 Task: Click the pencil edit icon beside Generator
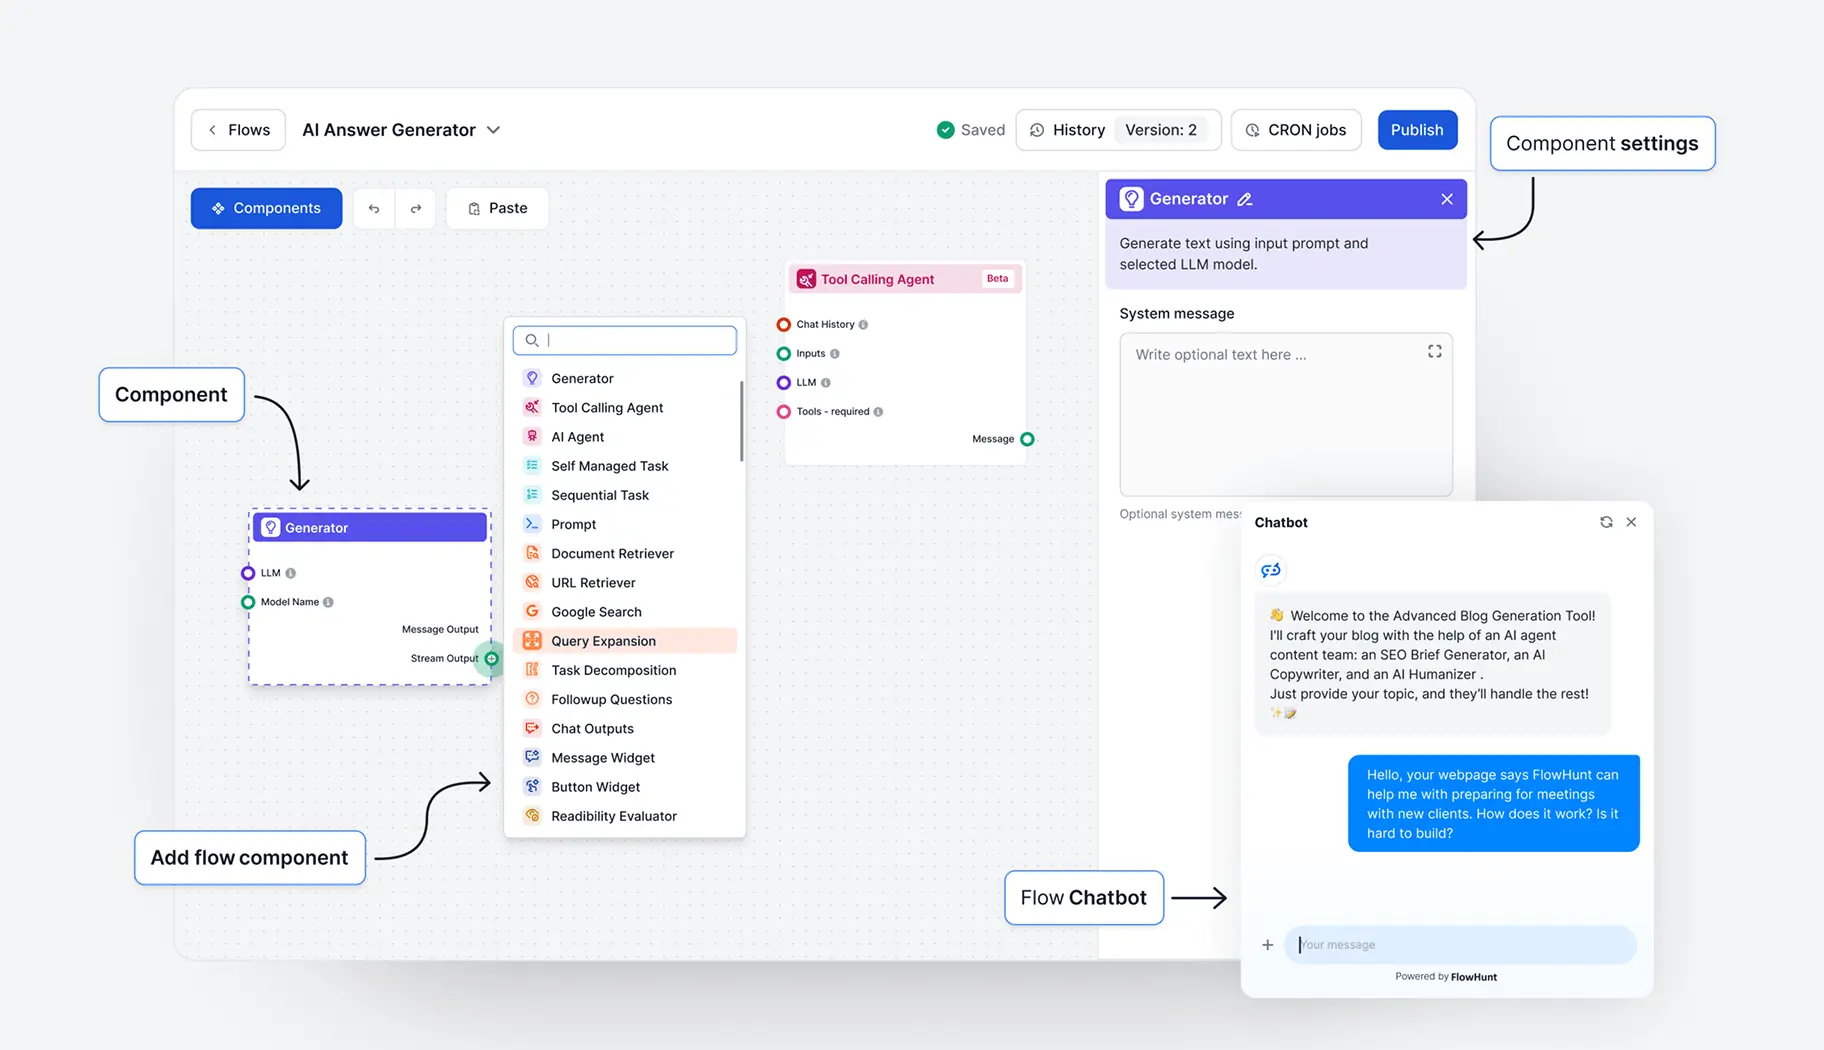[x=1245, y=200]
